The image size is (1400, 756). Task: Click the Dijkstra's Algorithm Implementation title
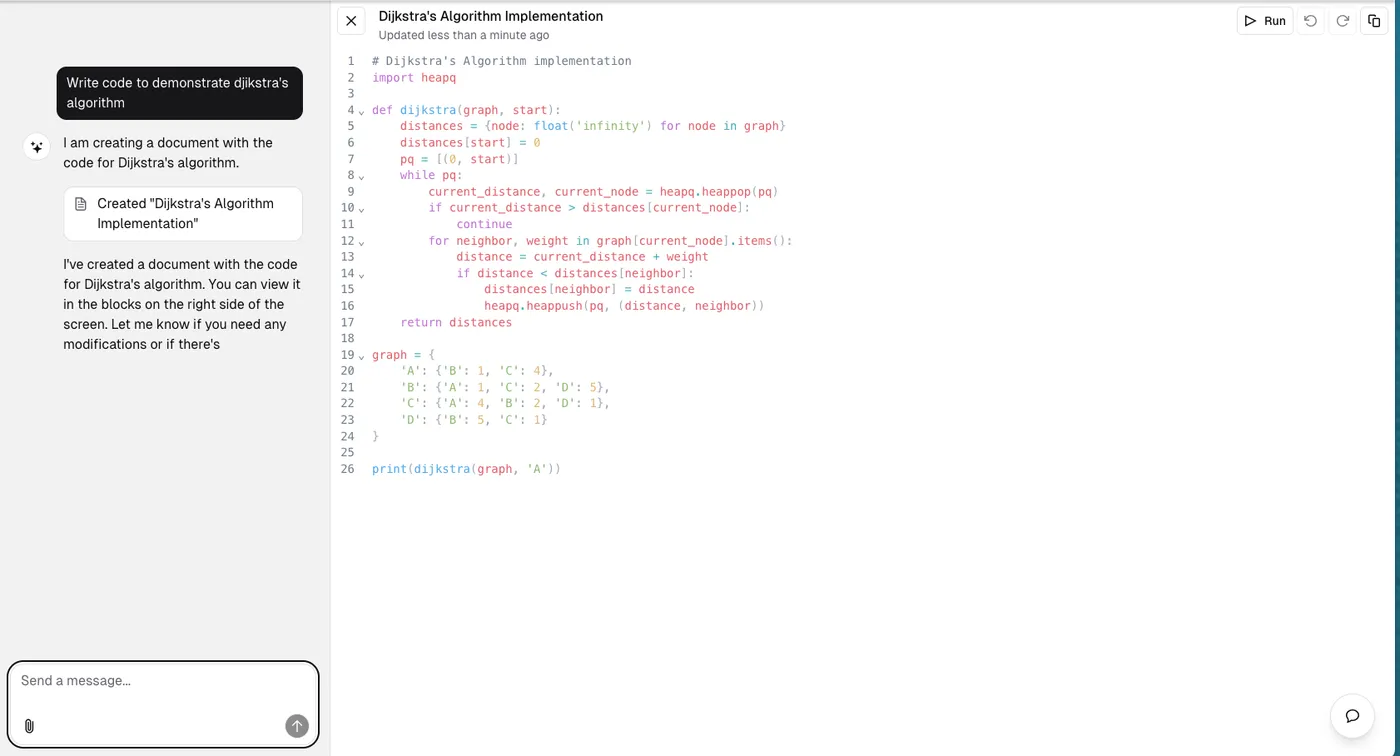[491, 16]
